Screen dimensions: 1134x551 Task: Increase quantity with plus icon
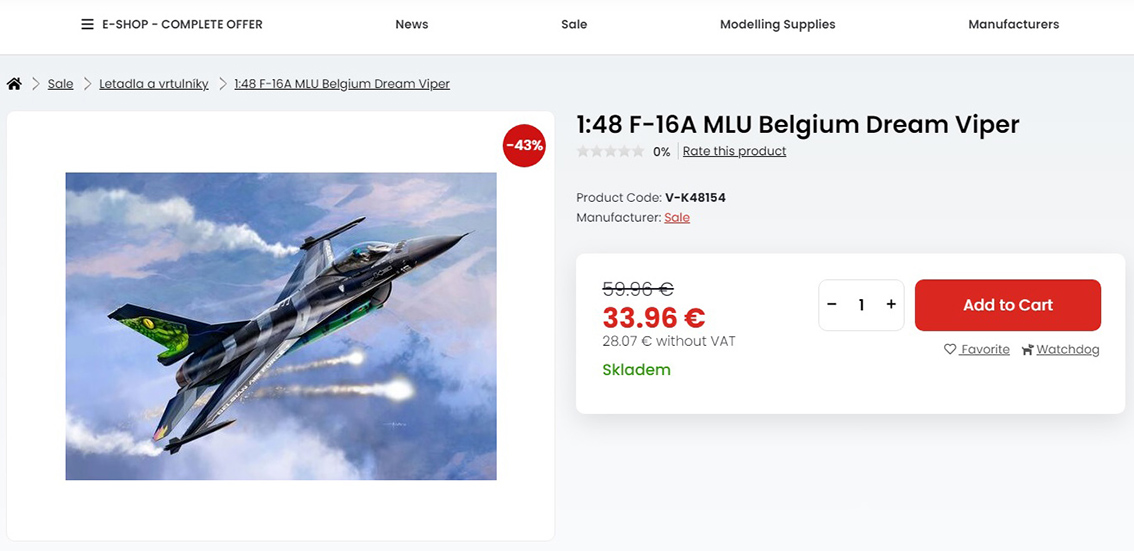[x=891, y=305]
